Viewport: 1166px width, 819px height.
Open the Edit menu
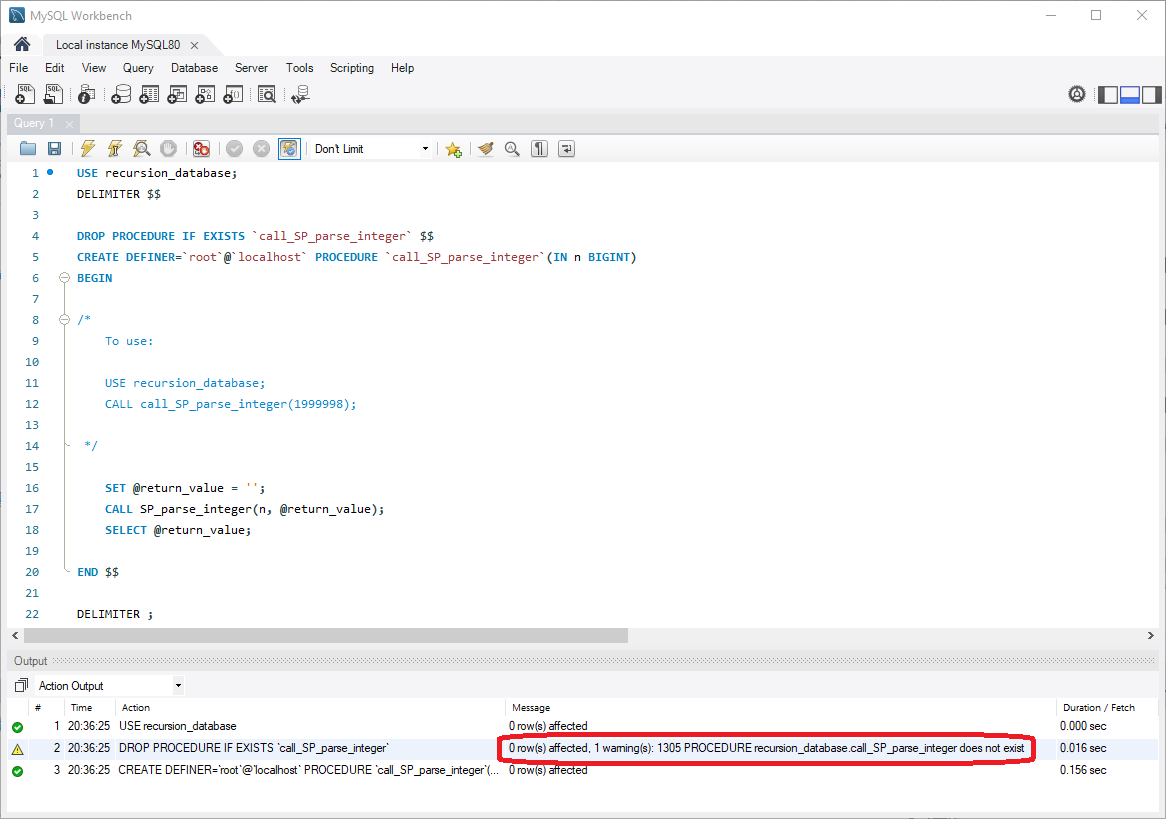coord(54,68)
